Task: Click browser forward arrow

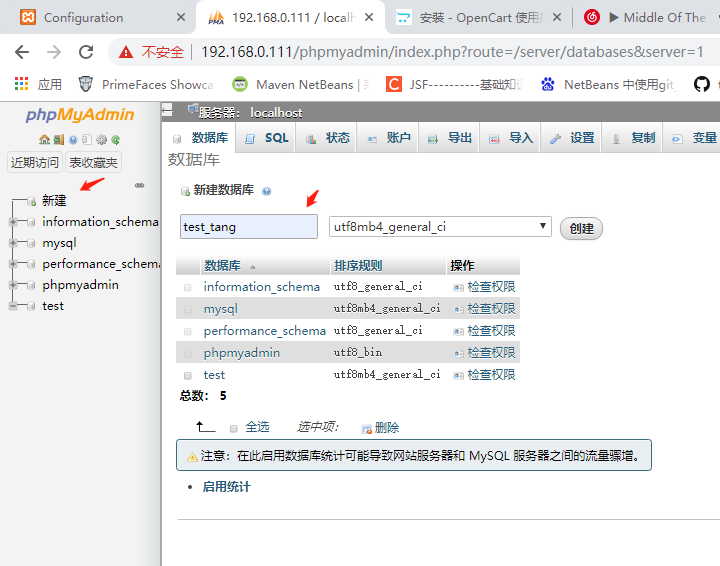Action: click(x=54, y=52)
